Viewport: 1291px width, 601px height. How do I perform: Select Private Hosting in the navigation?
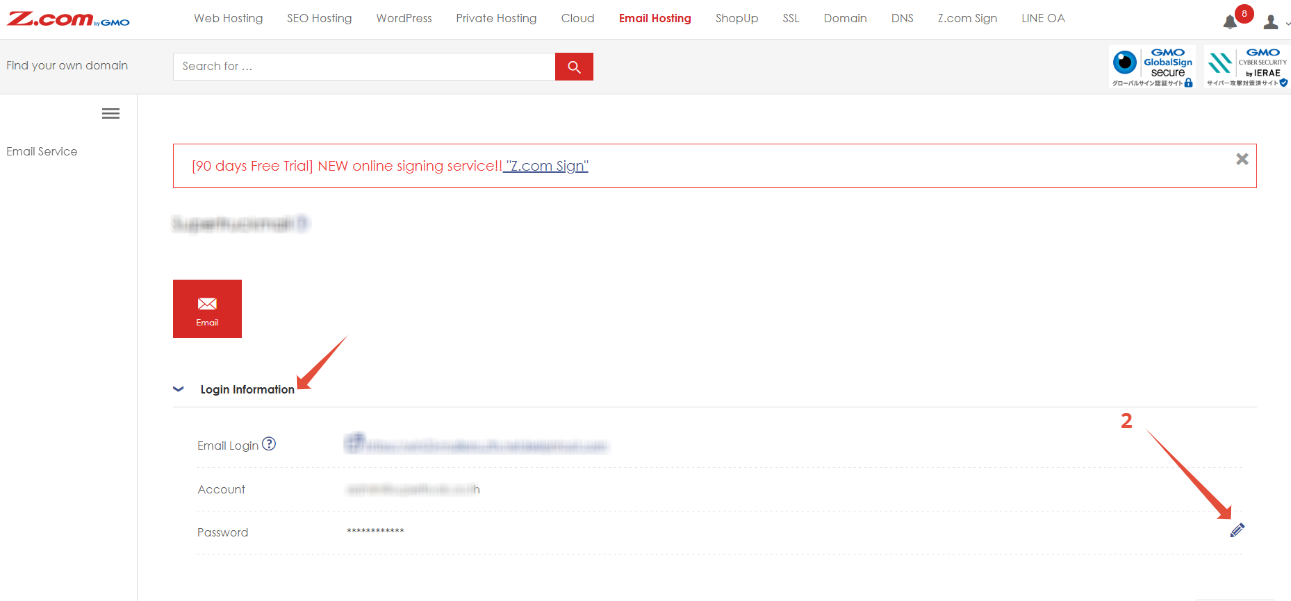point(496,18)
